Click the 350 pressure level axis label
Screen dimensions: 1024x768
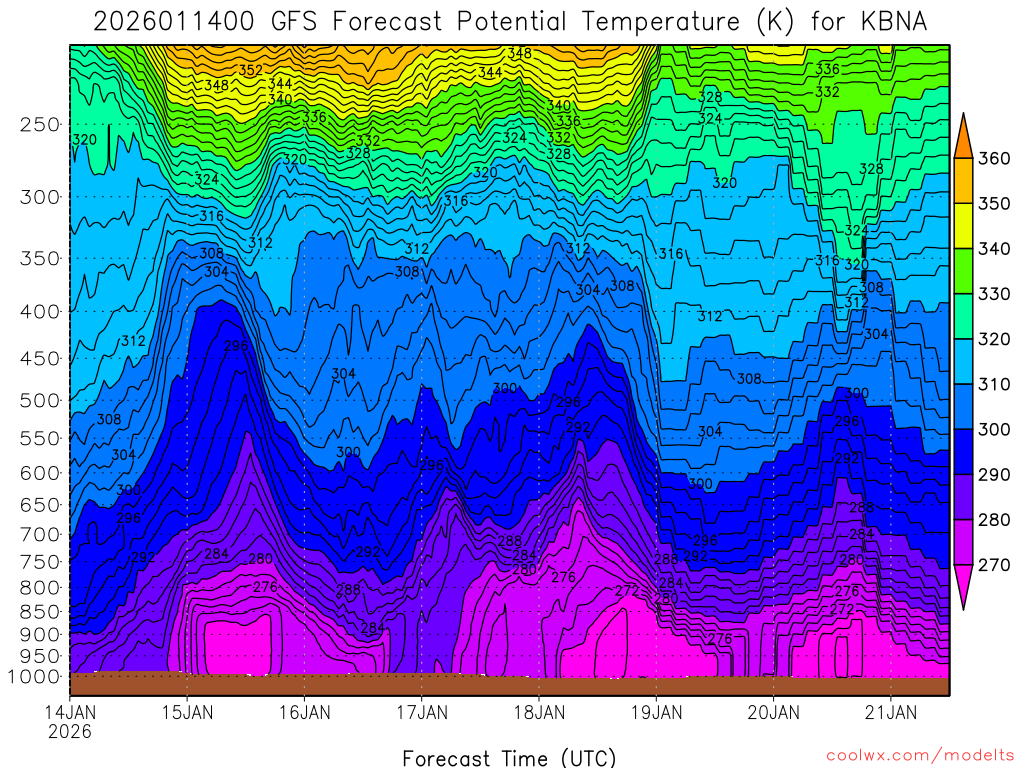[40, 258]
